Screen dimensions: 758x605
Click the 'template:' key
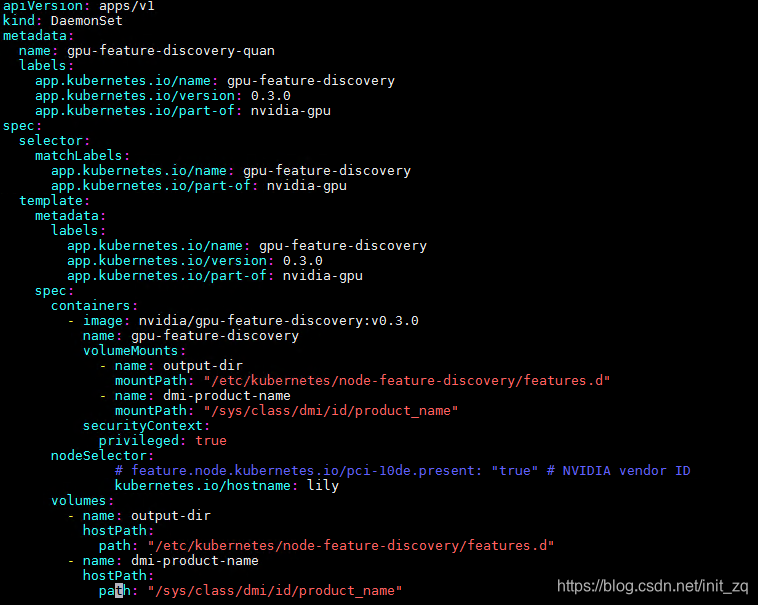tap(54, 201)
